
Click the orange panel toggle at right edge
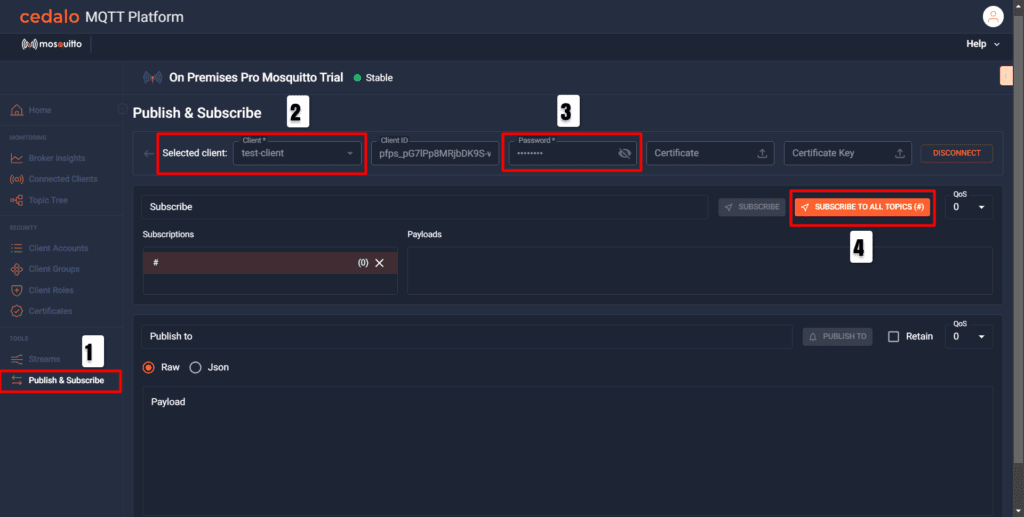click(x=1006, y=76)
